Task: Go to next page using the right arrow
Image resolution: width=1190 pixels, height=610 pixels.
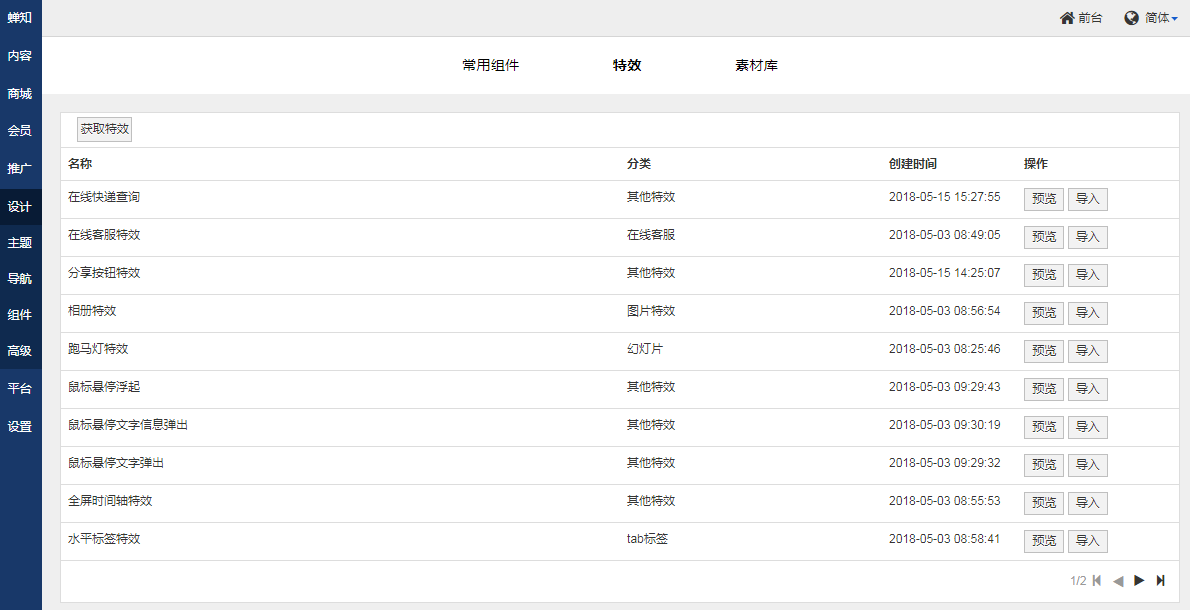Action: point(1139,581)
